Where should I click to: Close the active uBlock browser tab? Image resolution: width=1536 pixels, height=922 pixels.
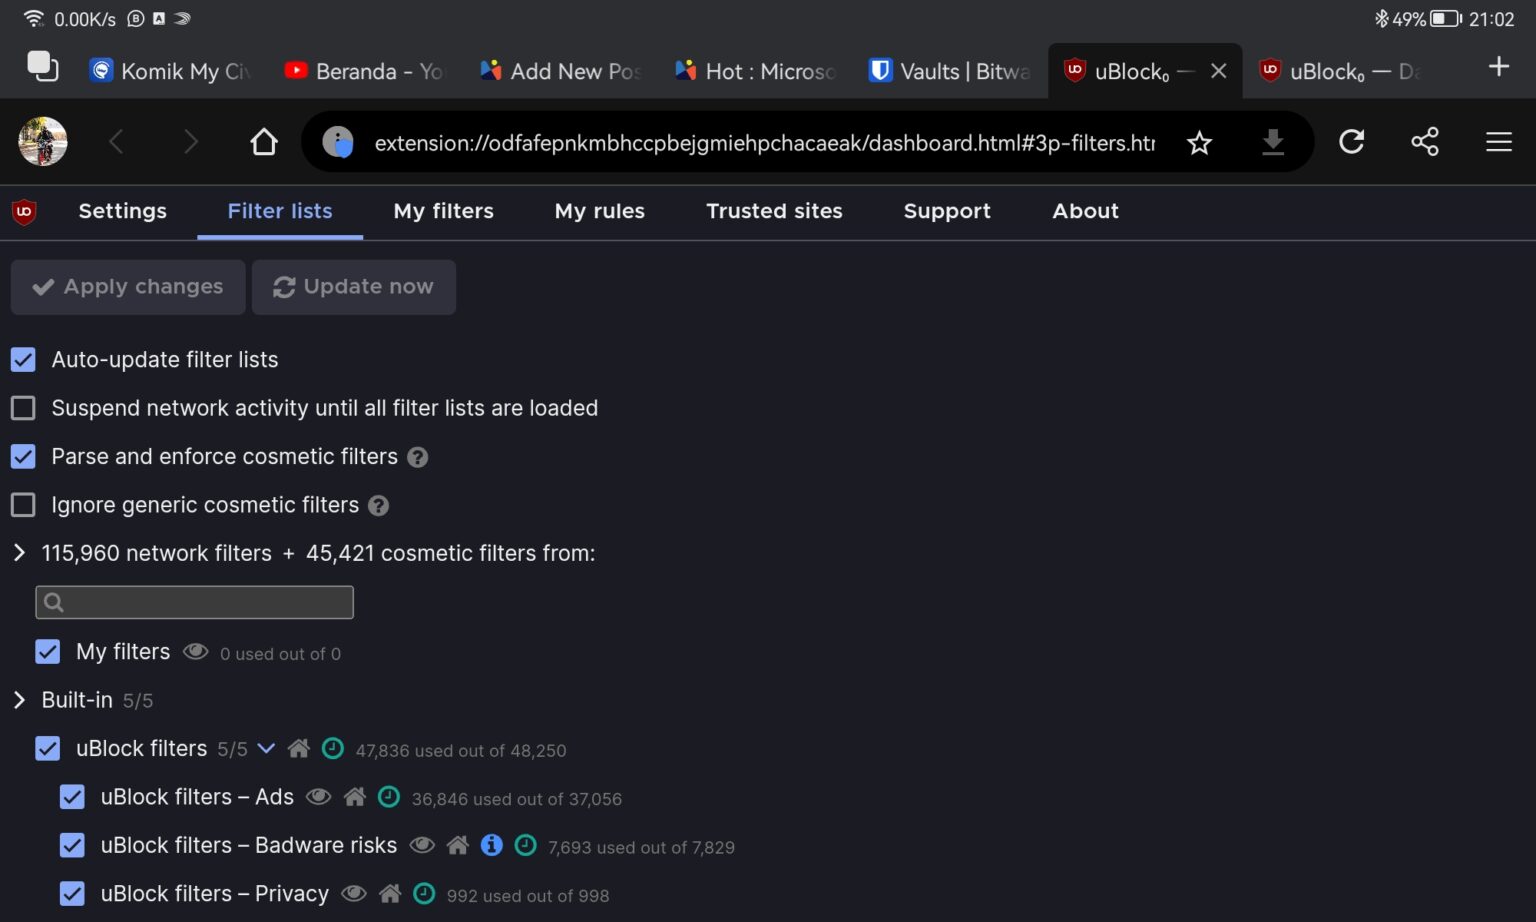[x=1218, y=71]
